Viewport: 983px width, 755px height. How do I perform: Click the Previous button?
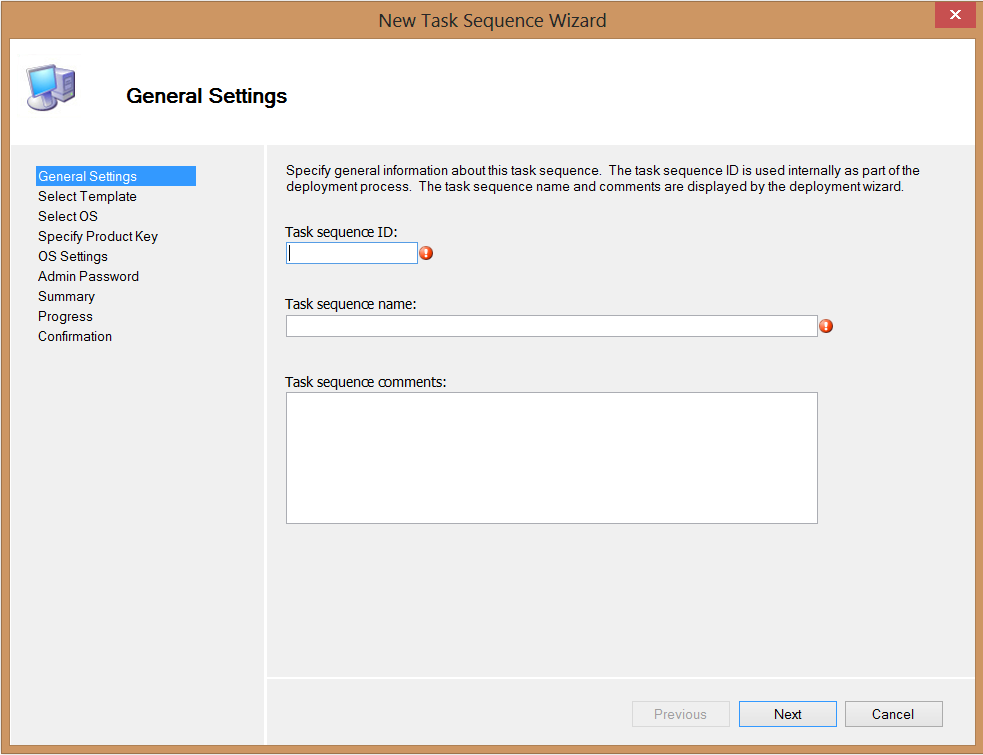(680, 714)
